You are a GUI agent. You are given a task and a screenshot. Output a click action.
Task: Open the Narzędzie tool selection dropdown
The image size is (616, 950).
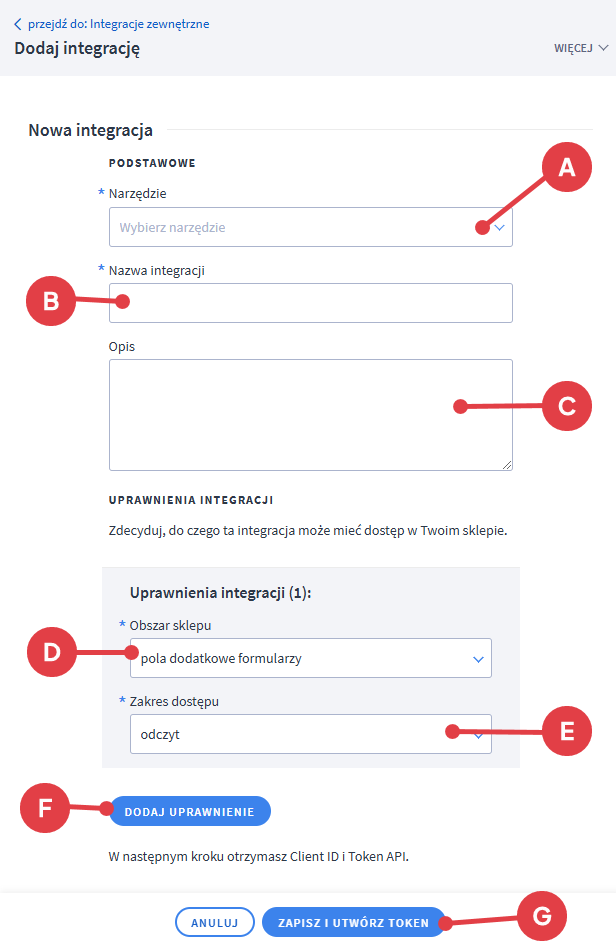point(310,227)
